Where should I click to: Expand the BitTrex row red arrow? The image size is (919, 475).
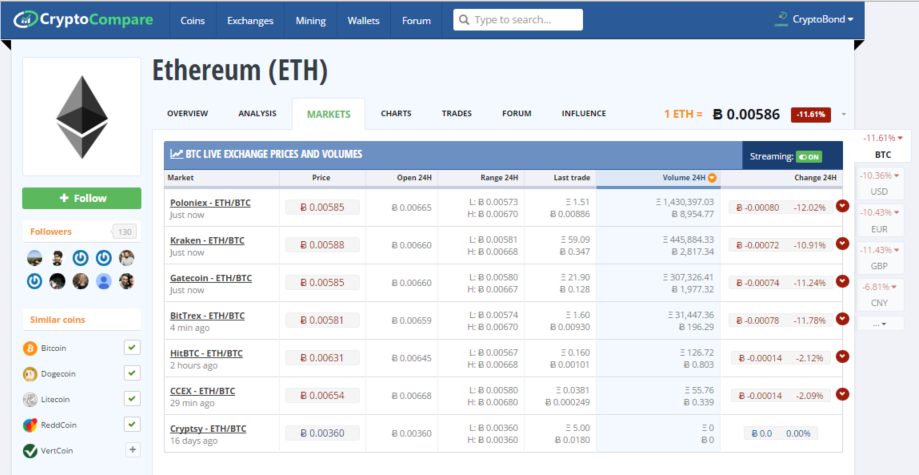point(842,318)
